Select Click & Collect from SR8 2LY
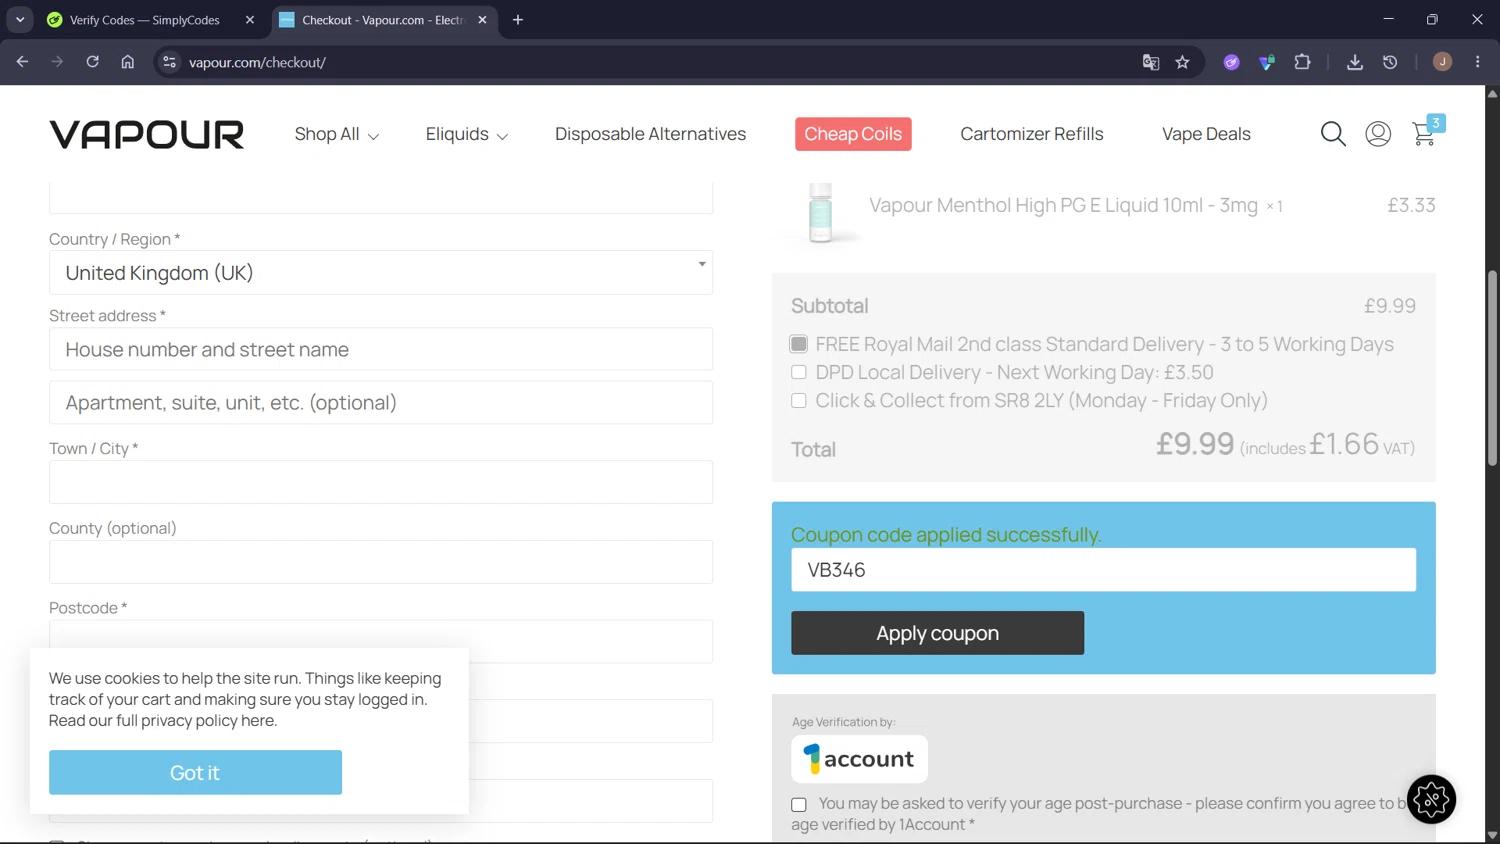This screenshot has width=1500, height=844. click(799, 400)
